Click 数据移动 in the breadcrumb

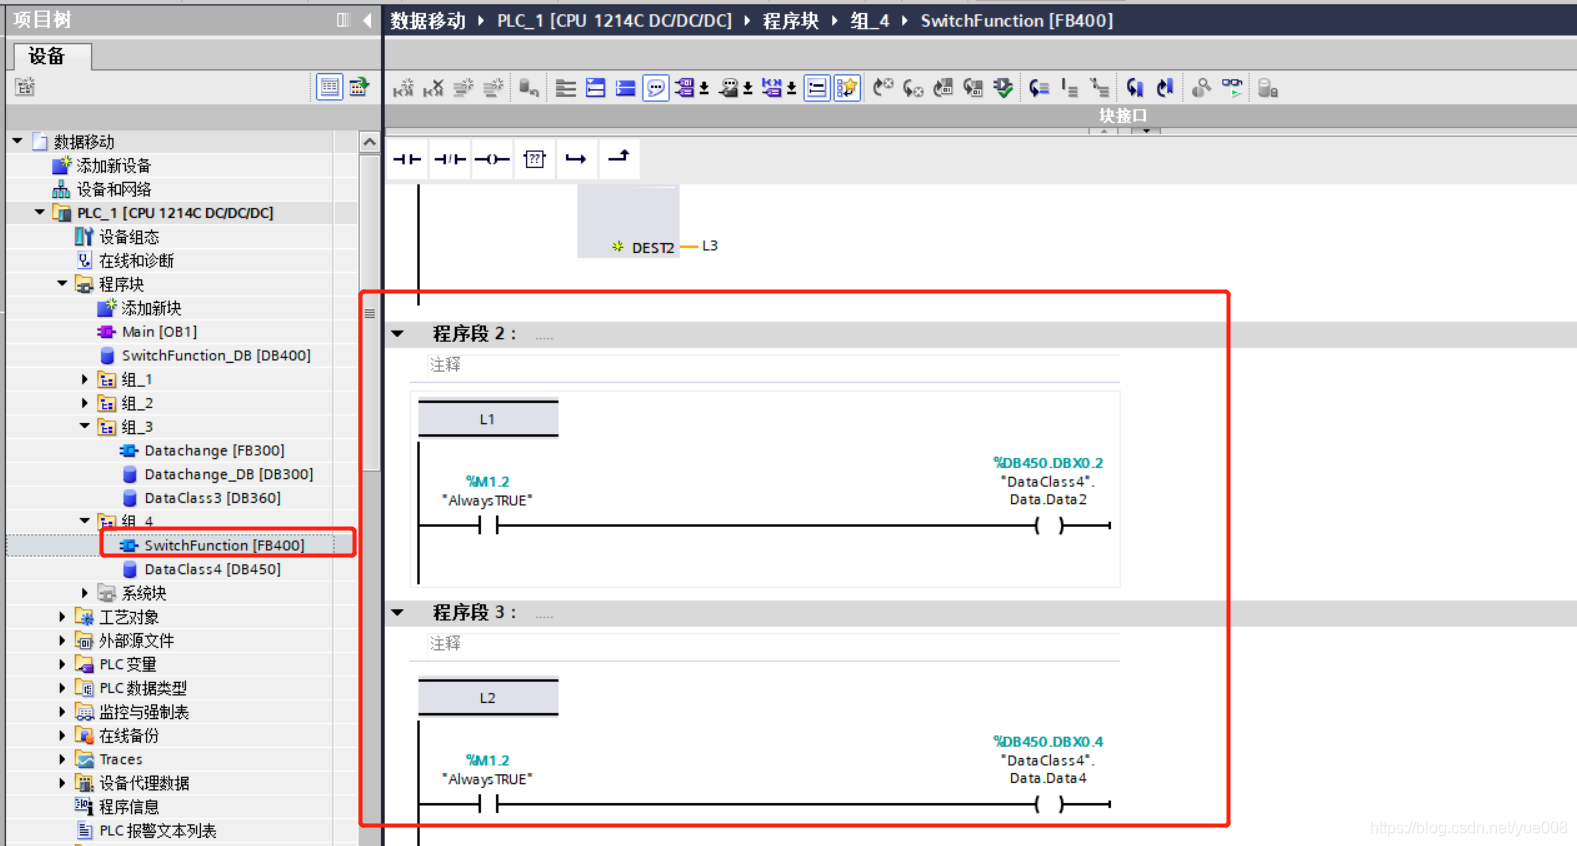[x=428, y=21]
